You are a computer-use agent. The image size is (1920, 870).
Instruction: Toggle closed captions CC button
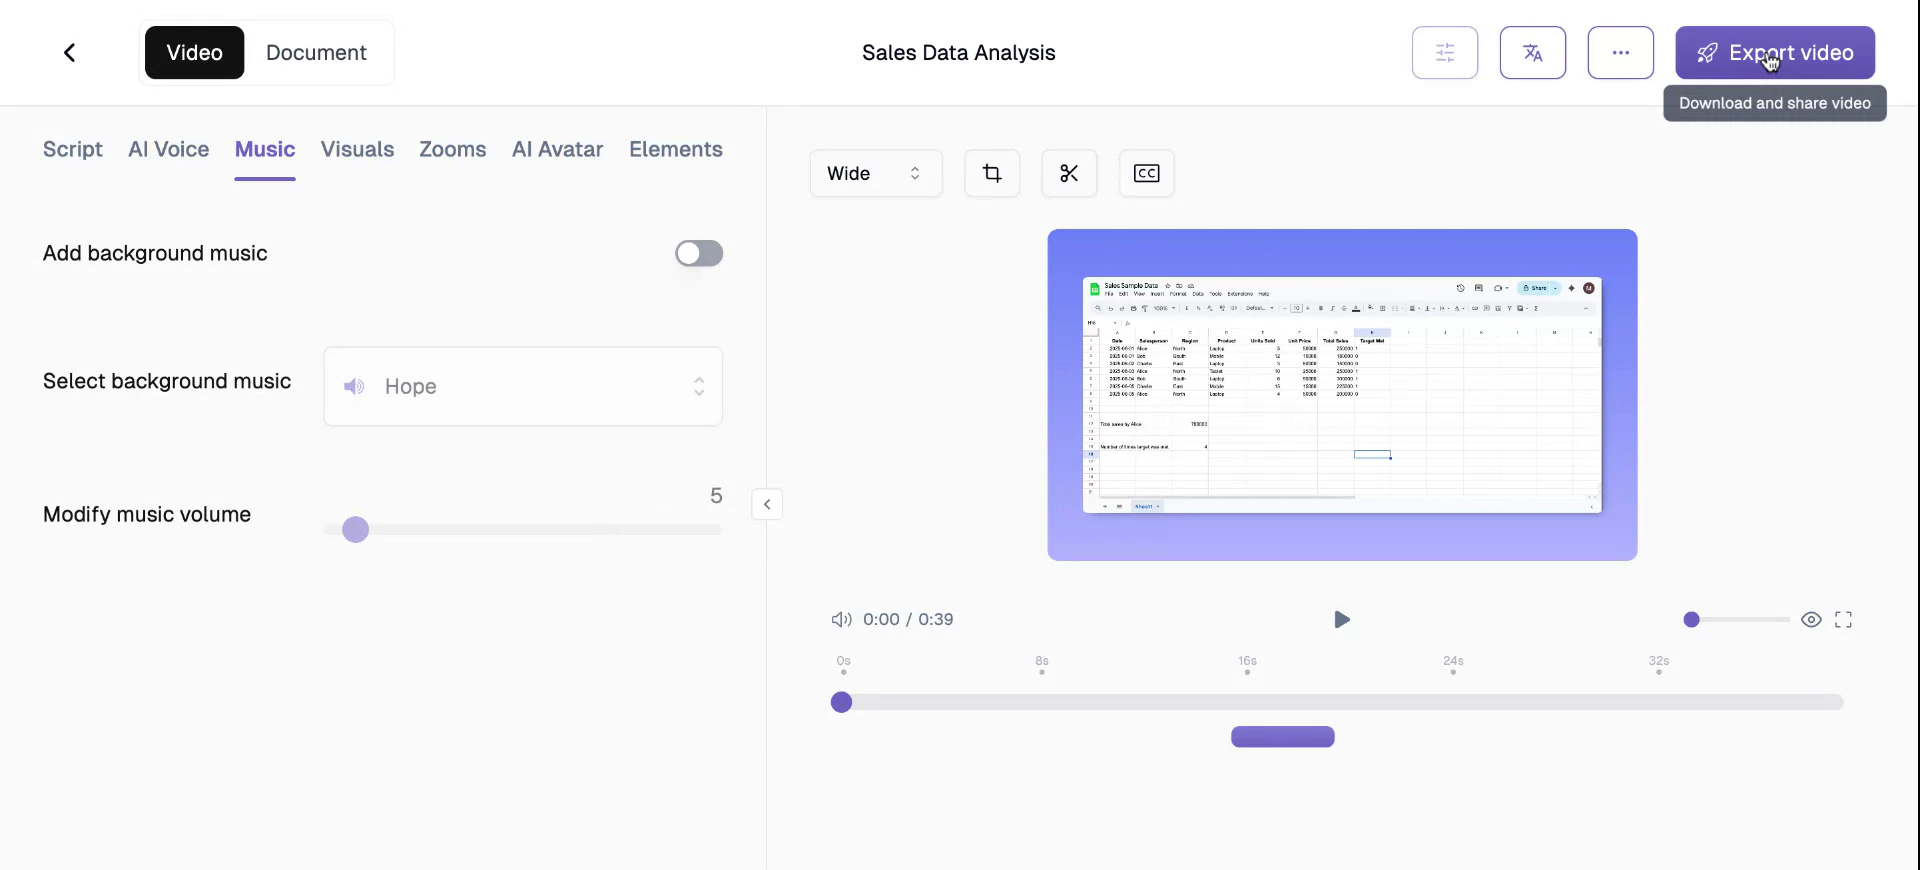click(1146, 174)
